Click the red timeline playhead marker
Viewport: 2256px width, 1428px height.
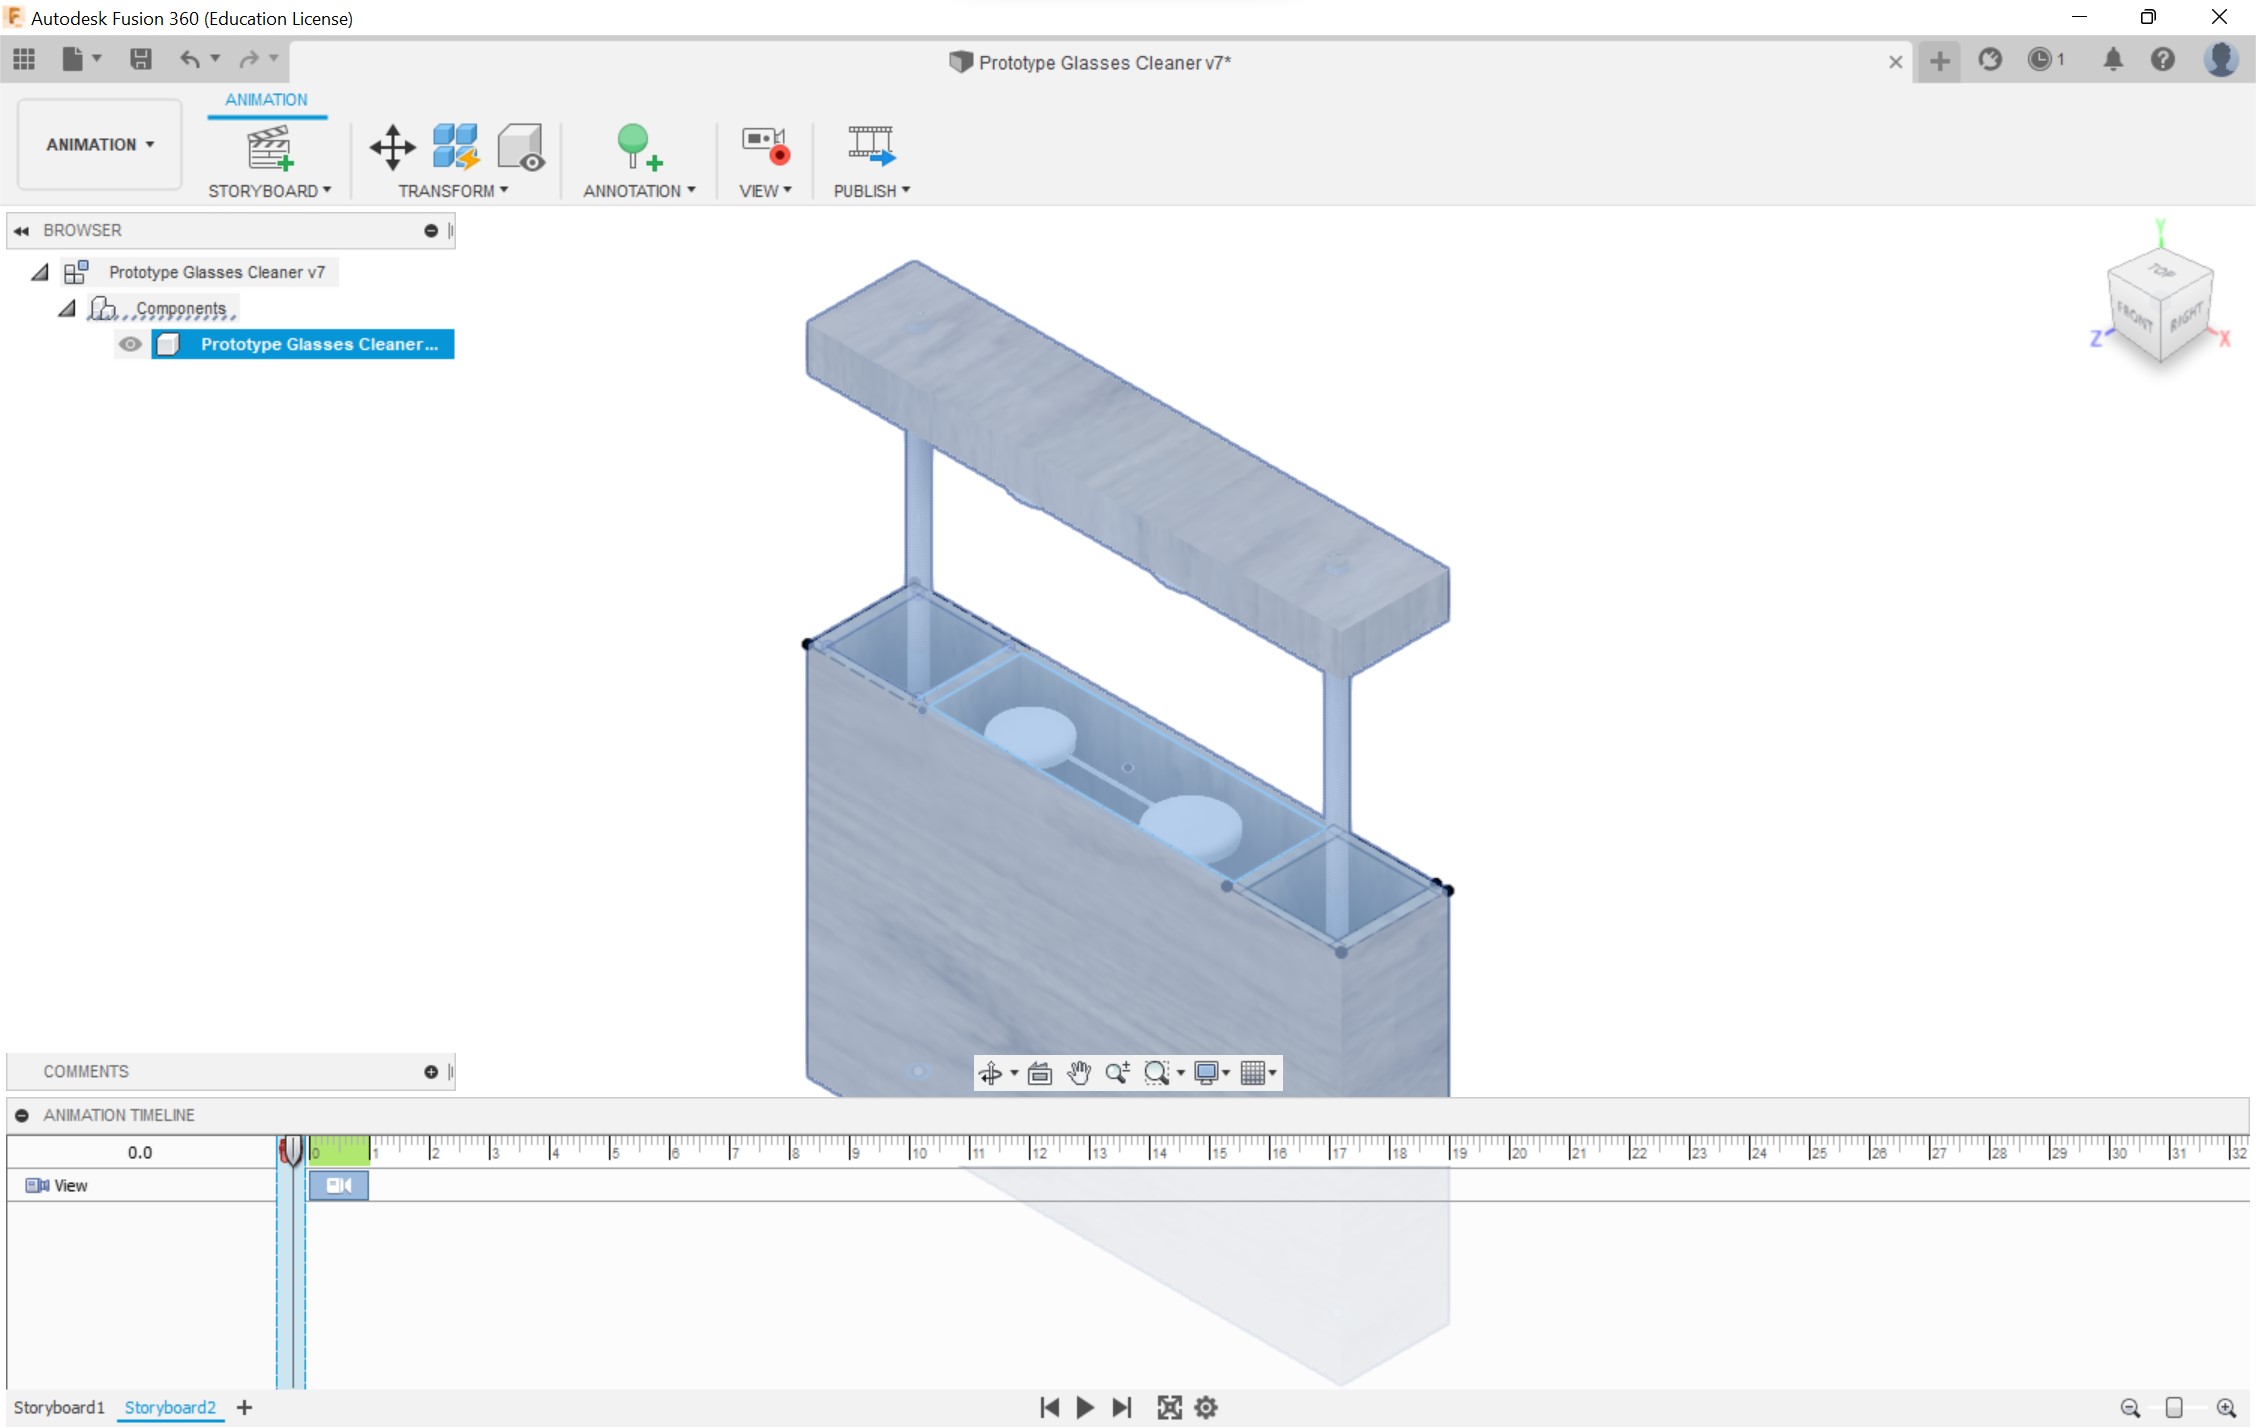pyautogui.click(x=290, y=1151)
